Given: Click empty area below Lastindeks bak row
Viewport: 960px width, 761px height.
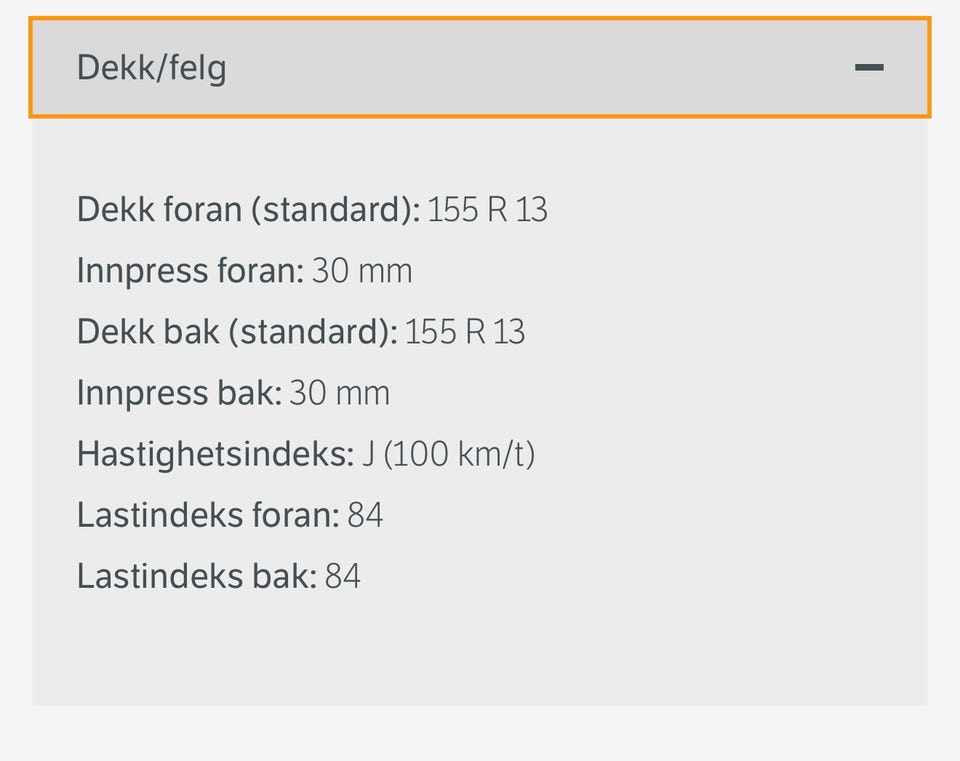Looking at the screenshot, I should tap(480, 649).
